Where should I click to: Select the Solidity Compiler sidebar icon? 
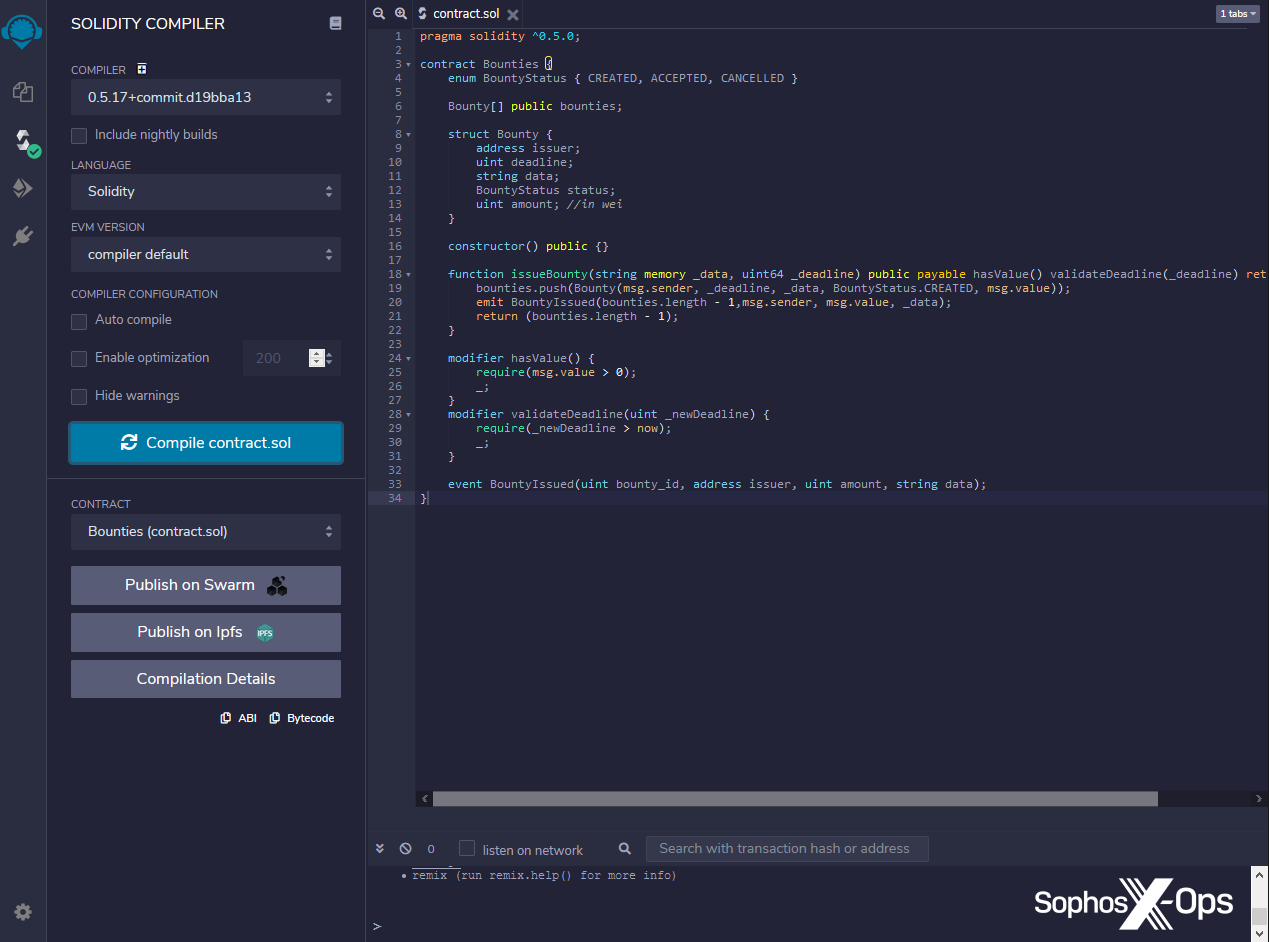click(23, 141)
